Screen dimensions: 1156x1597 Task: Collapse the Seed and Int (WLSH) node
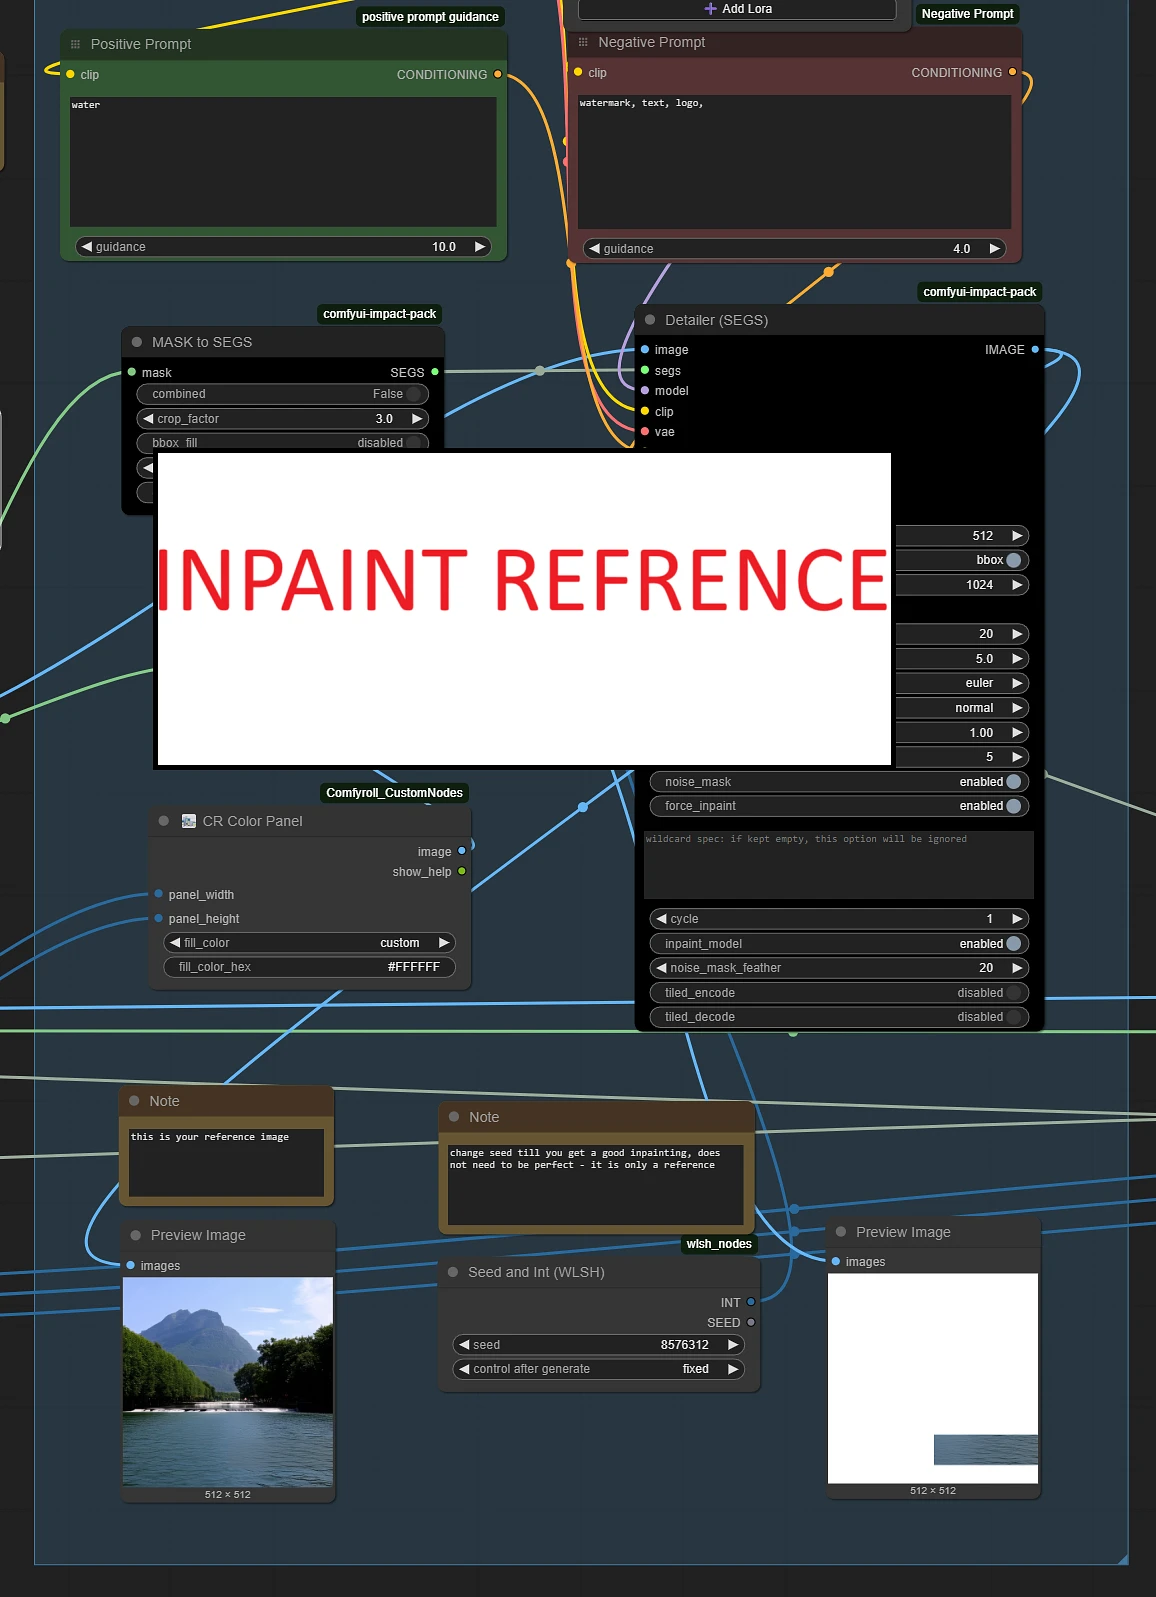[453, 1272]
